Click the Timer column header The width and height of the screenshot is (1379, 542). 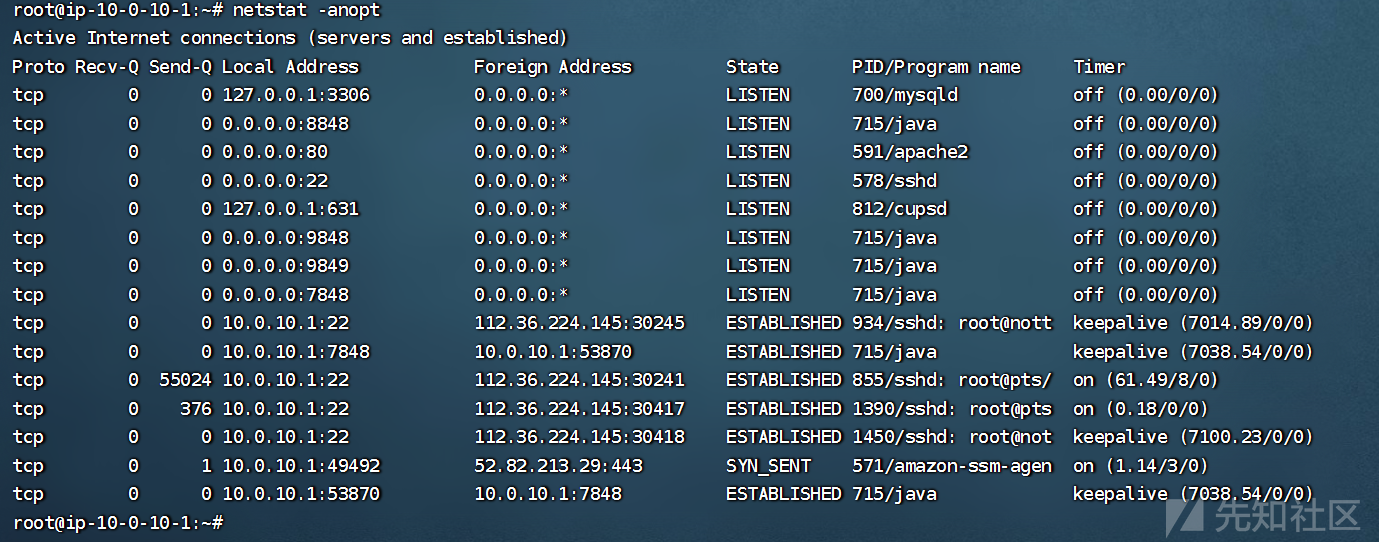pos(1099,67)
